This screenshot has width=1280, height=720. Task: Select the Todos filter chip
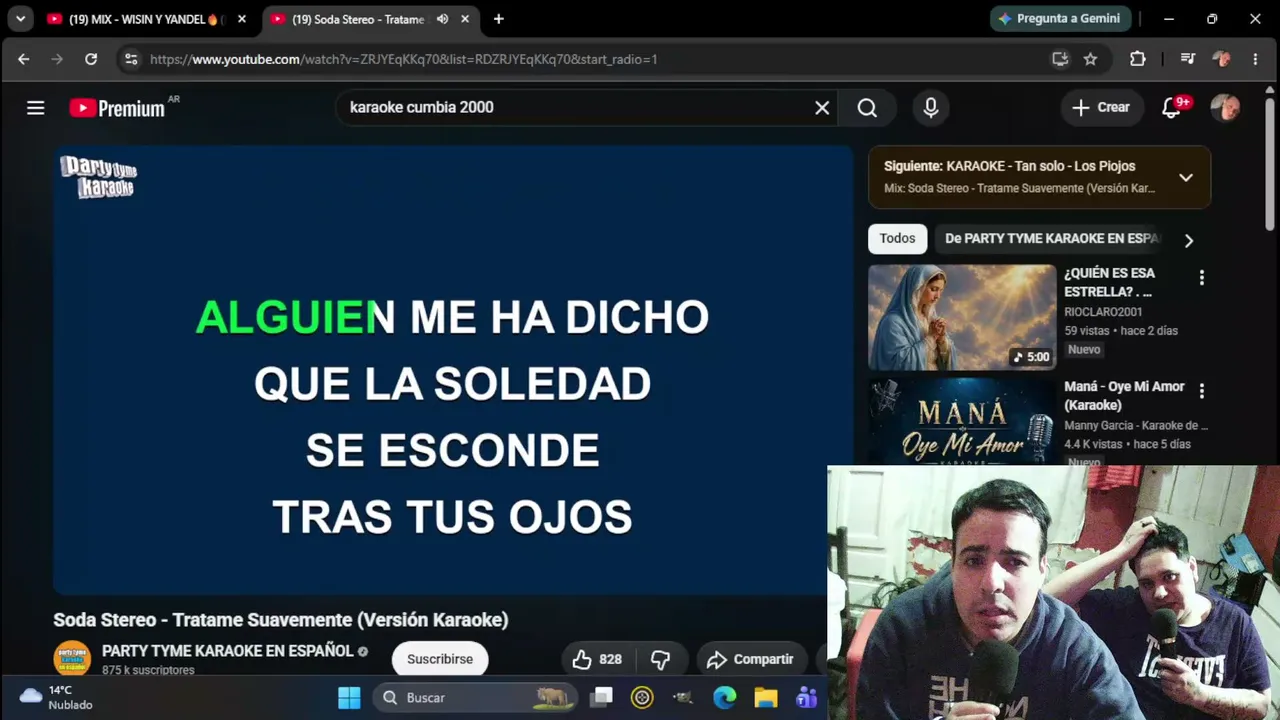pyautogui.click(x=897, y=239)
